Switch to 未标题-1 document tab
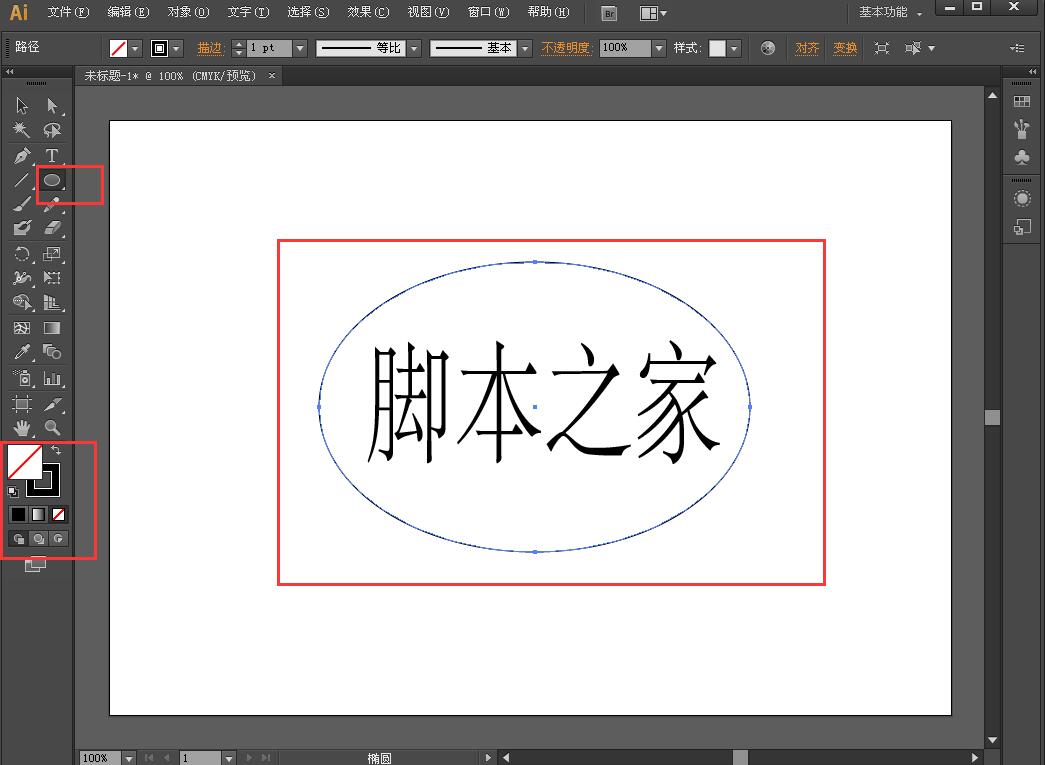The width and height of the screenshot is (1045, 765). (x=170, y=76)
